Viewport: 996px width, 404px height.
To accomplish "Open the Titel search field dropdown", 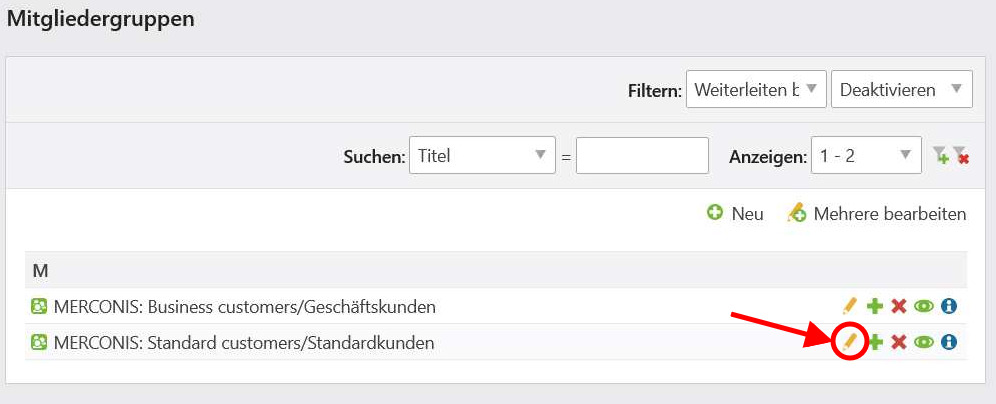I will pyautogui.click(x=483, y=155).
